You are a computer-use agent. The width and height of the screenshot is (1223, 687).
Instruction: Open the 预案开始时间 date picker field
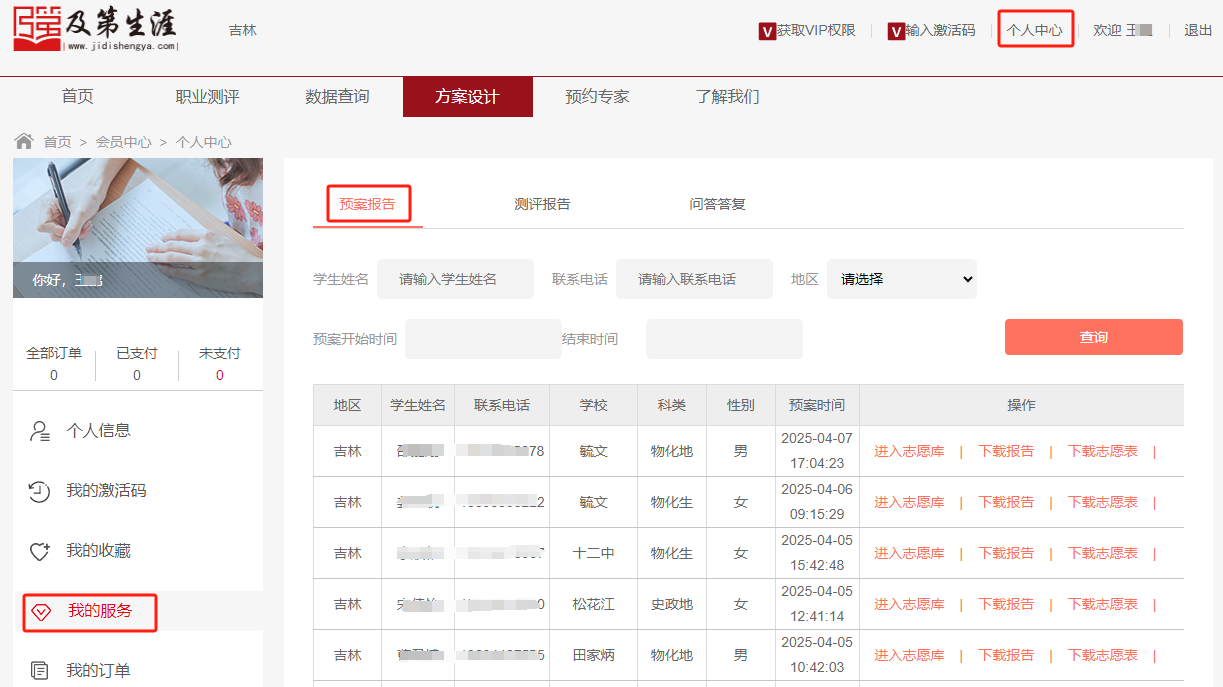click(x=483, y=339)
